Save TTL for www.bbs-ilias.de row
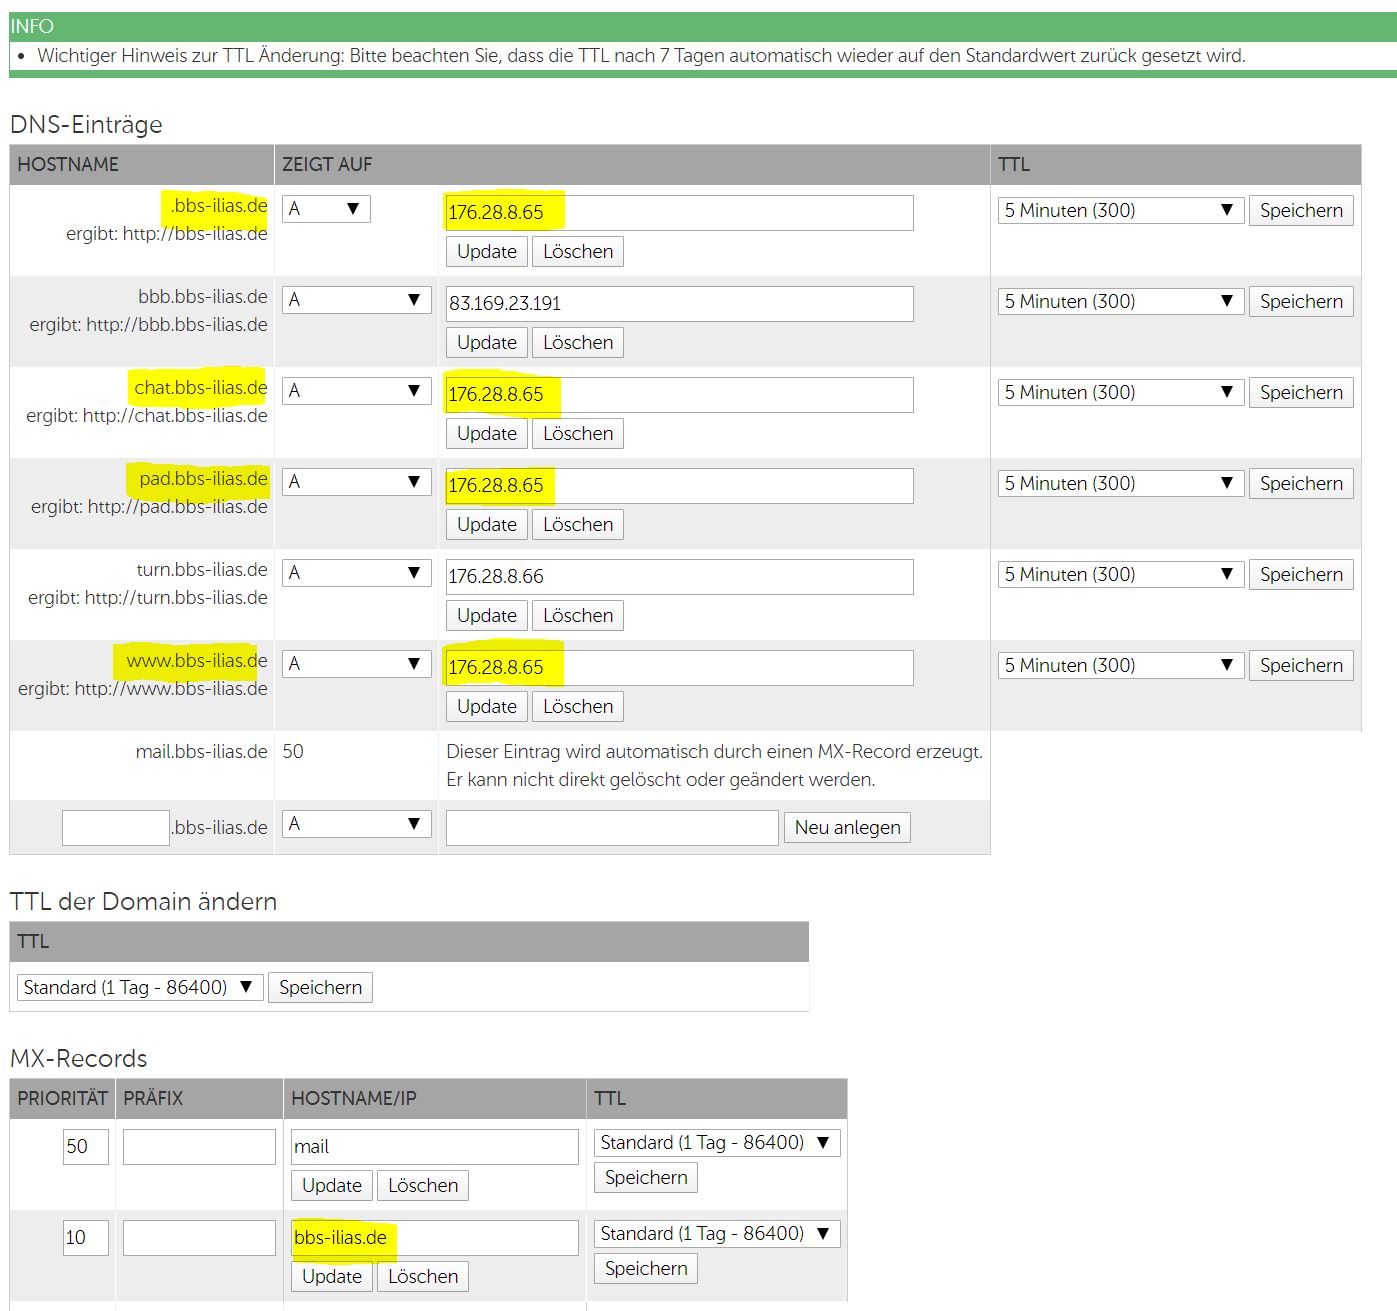 click(1300, 666)
